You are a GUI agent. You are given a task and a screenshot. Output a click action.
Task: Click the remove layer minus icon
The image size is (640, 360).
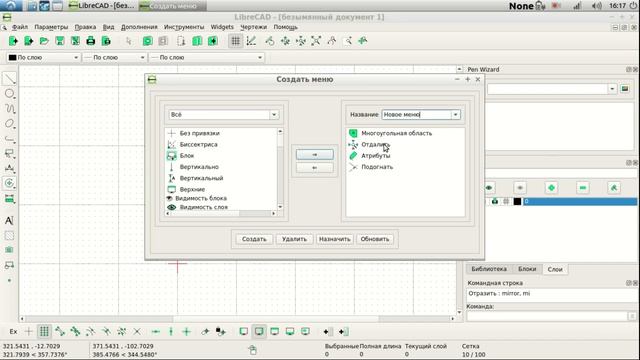(582, 188)
